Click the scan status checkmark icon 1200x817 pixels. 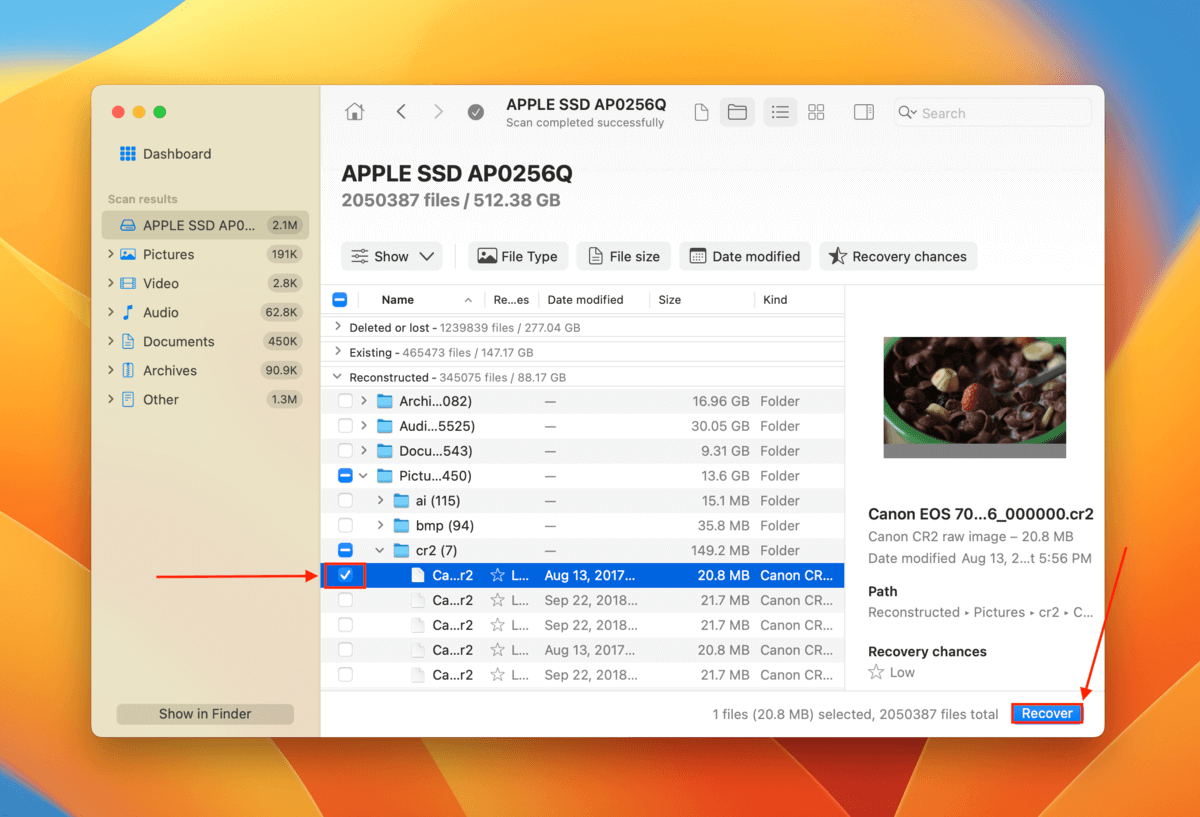click(476, 112)
